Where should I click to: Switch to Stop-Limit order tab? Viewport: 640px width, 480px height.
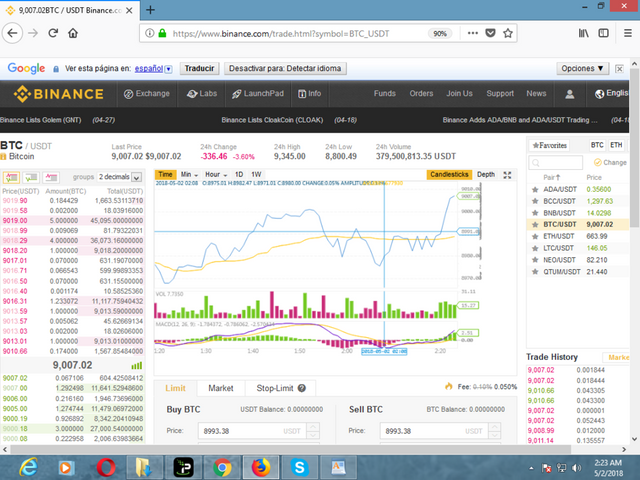pos(280,388)
